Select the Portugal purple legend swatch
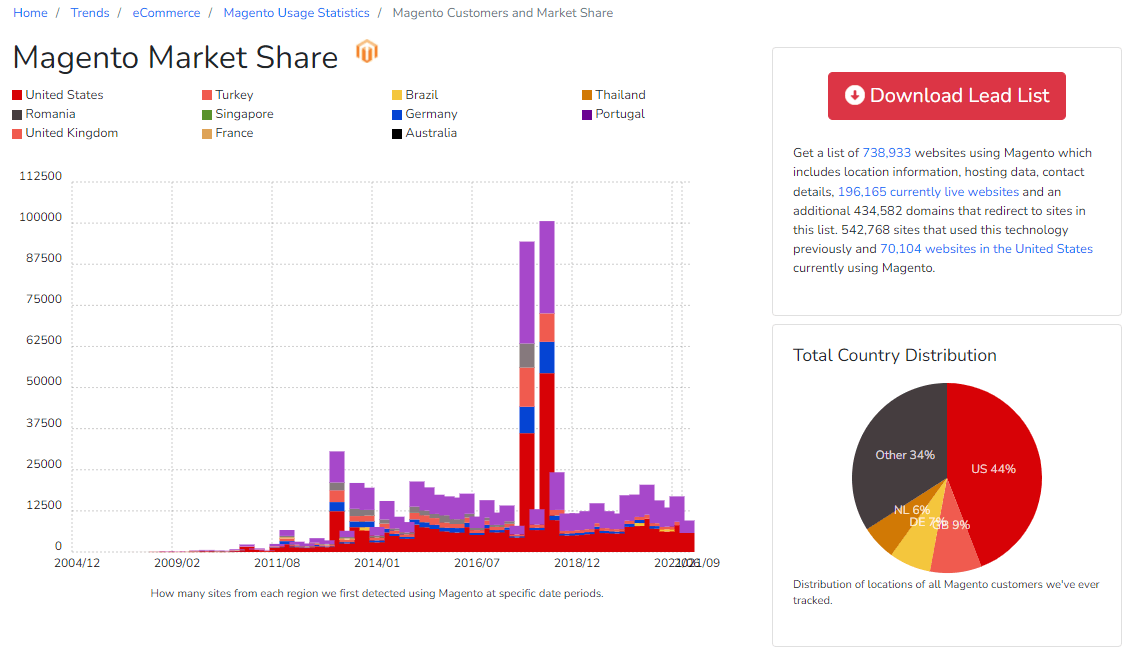 587,114
